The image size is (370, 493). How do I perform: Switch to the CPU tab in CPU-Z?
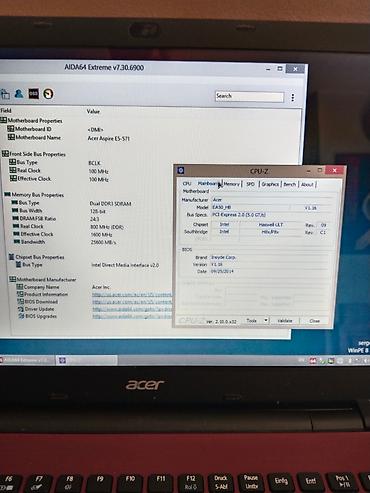pyautogui.click(x=187, y=183)
